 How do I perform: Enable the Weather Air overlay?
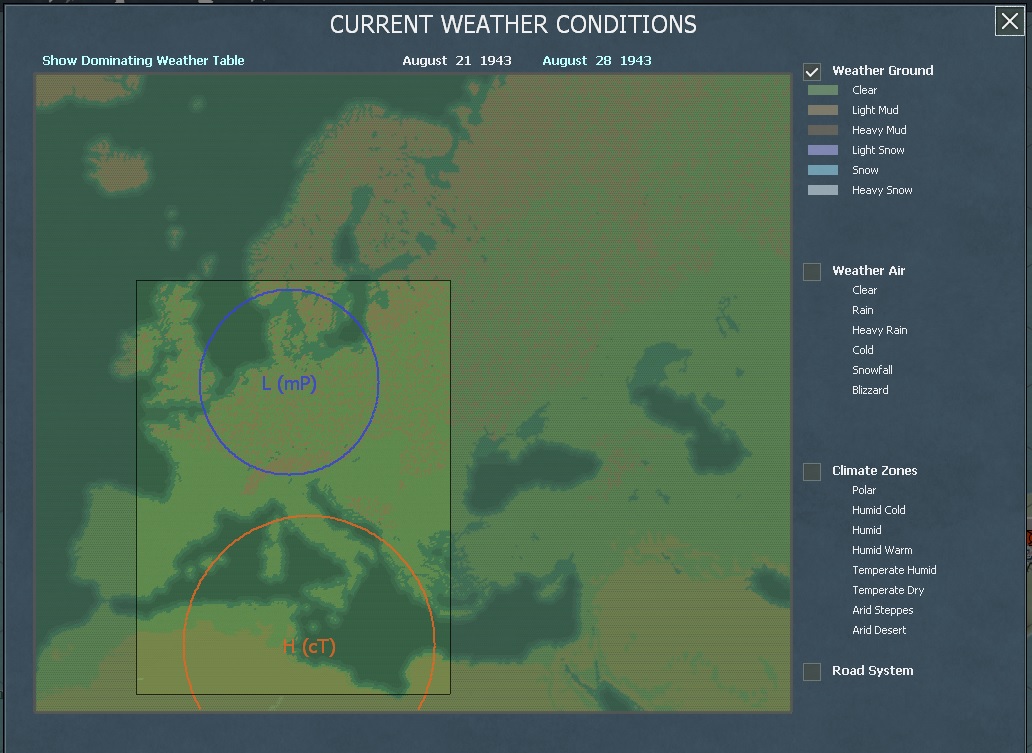(810, 271)
